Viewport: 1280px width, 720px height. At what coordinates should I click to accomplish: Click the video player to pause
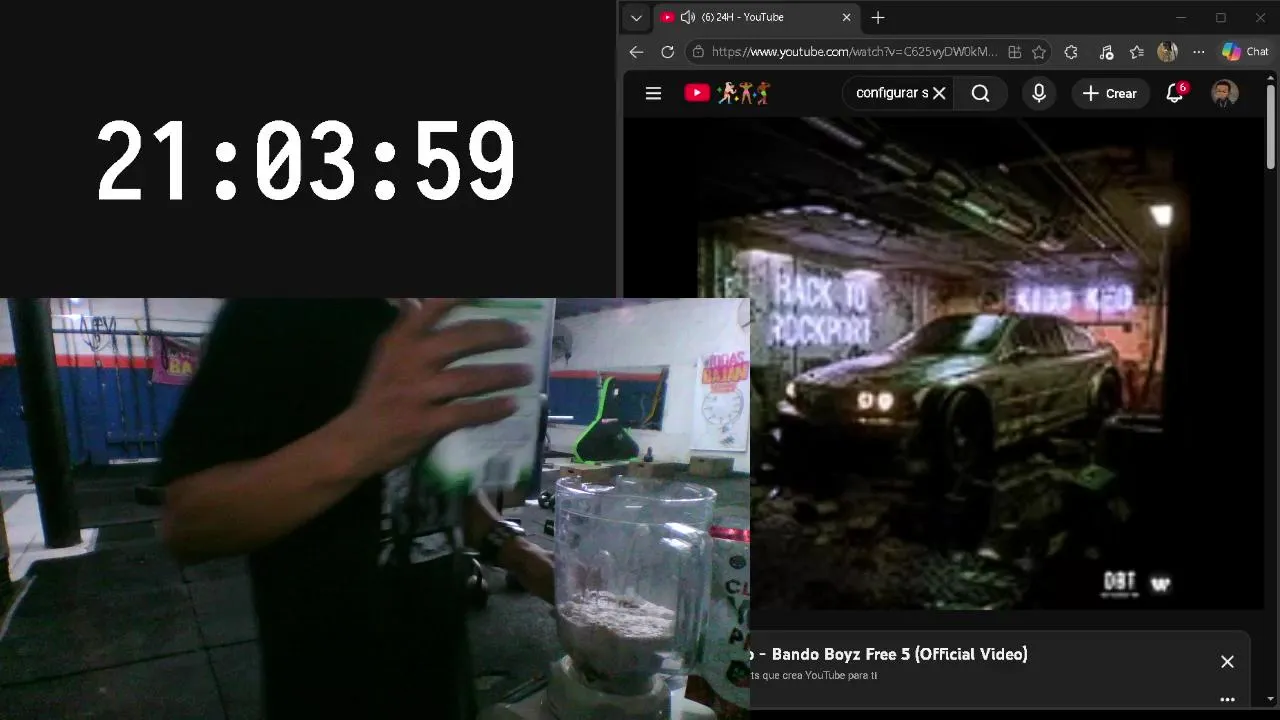[943, 363]
